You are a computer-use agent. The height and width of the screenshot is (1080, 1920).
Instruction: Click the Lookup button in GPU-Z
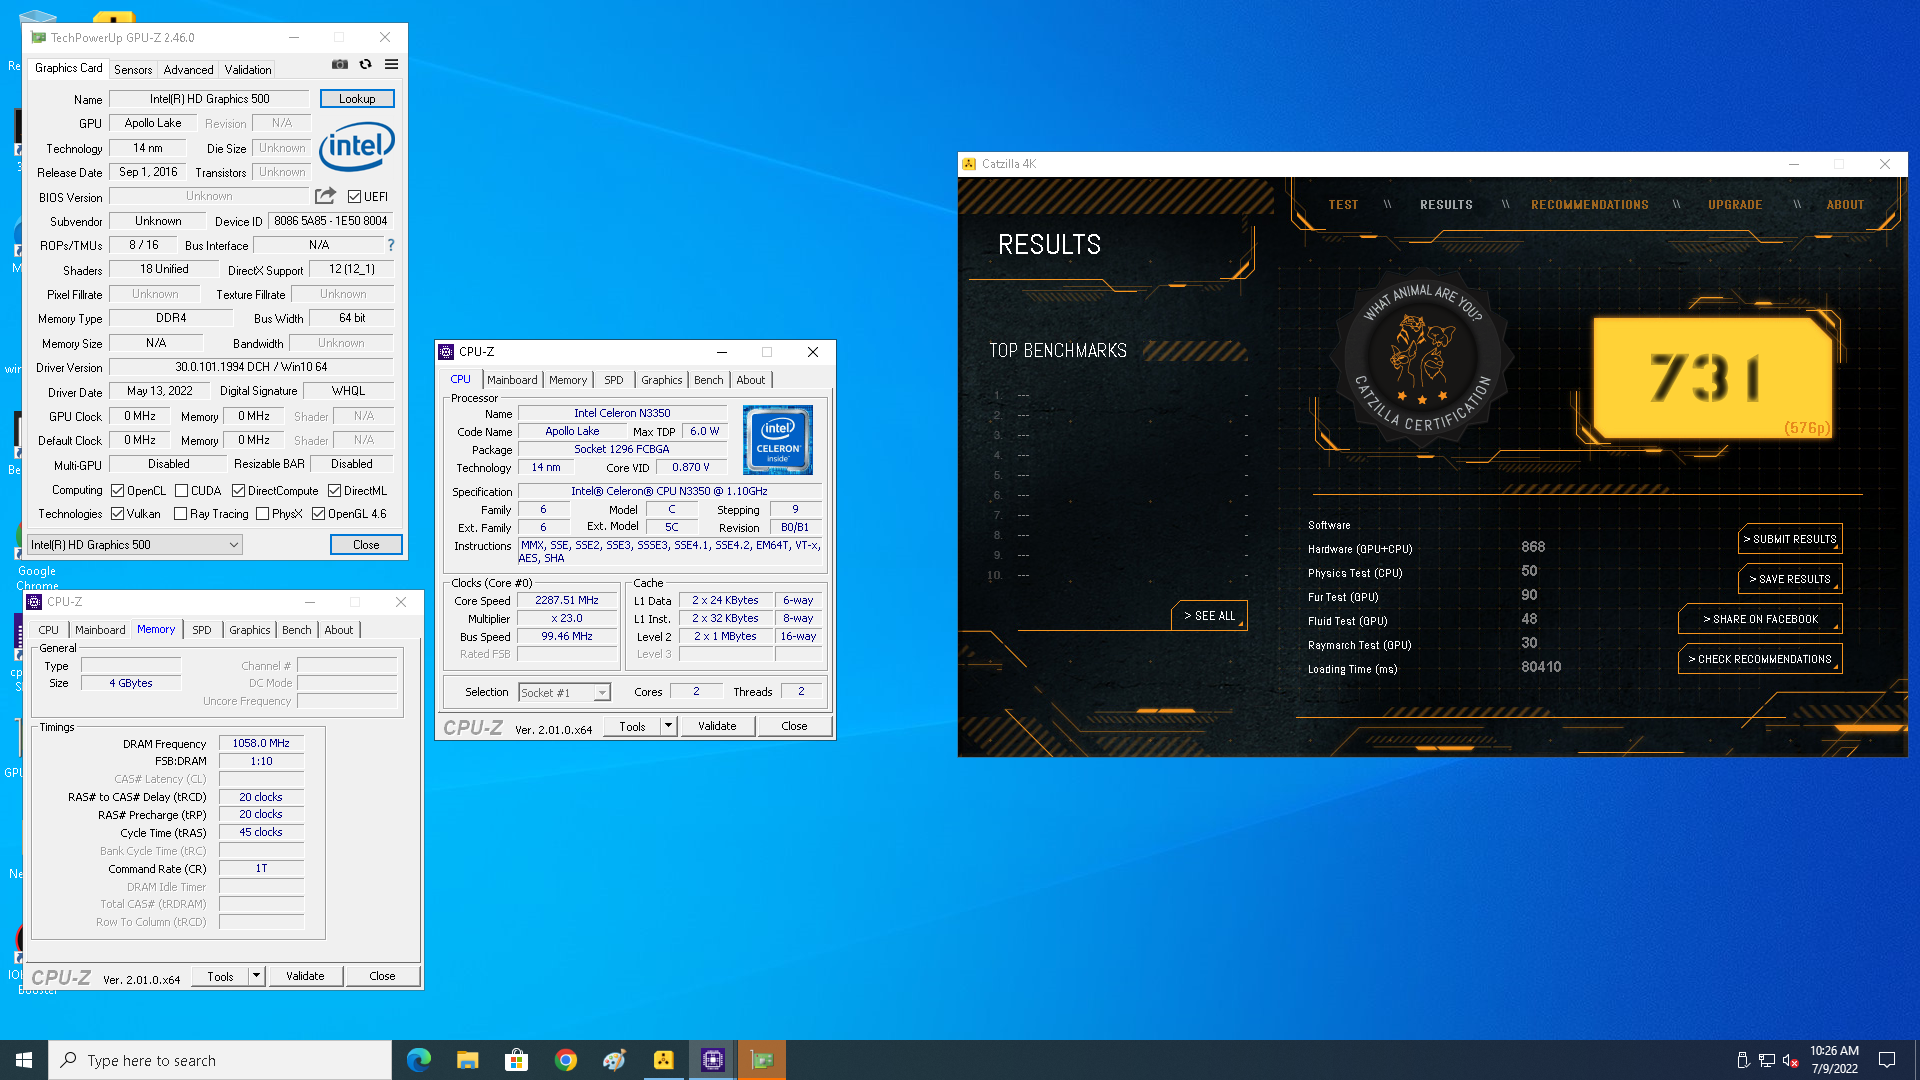[x=357, y=99]
